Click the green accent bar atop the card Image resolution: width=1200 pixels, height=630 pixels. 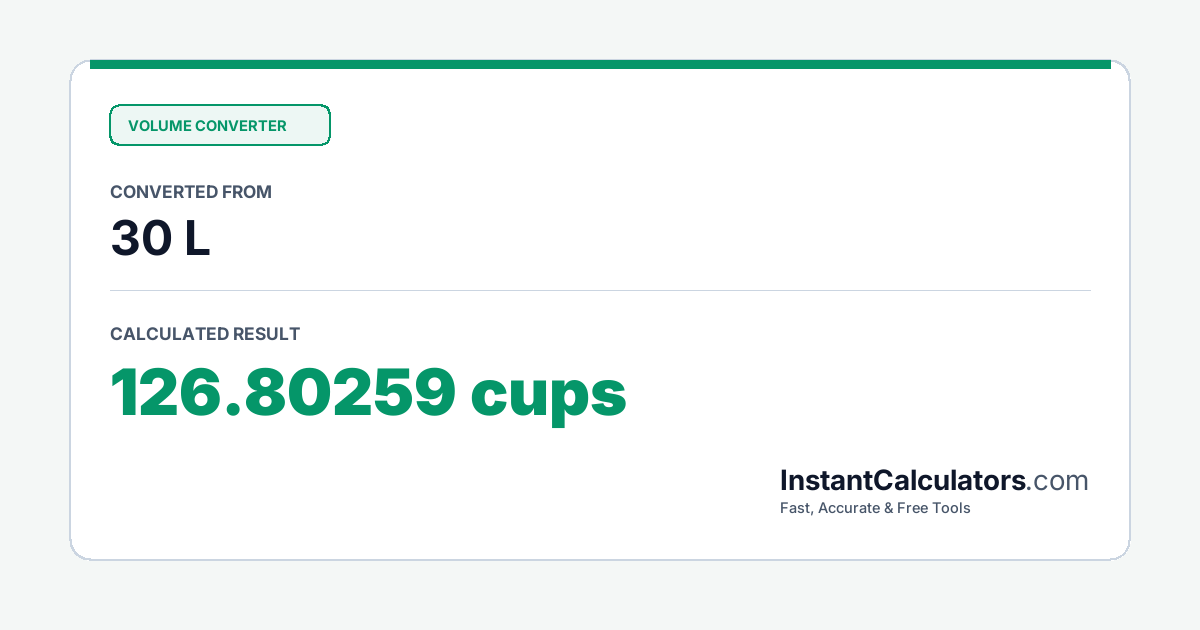tap(600, 64)
